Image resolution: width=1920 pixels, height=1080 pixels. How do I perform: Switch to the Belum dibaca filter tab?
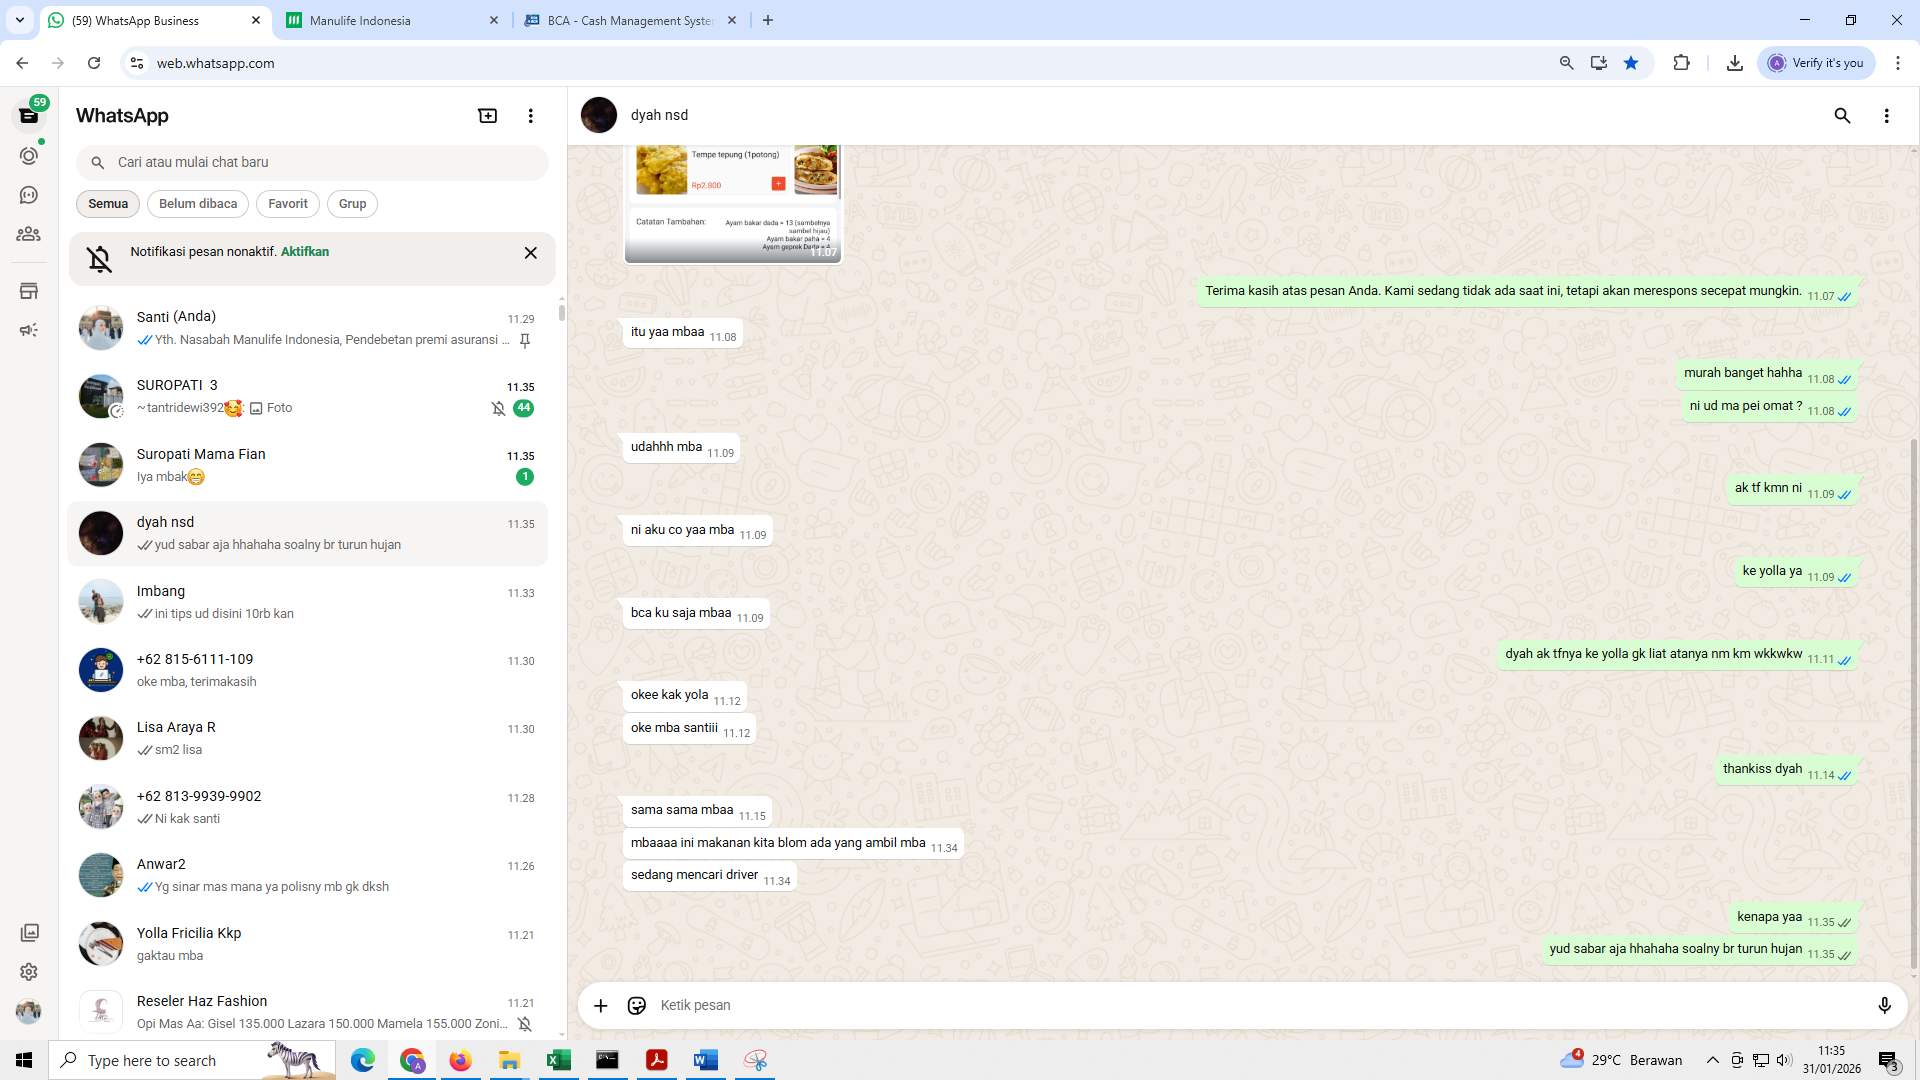(x=197, y=203)
